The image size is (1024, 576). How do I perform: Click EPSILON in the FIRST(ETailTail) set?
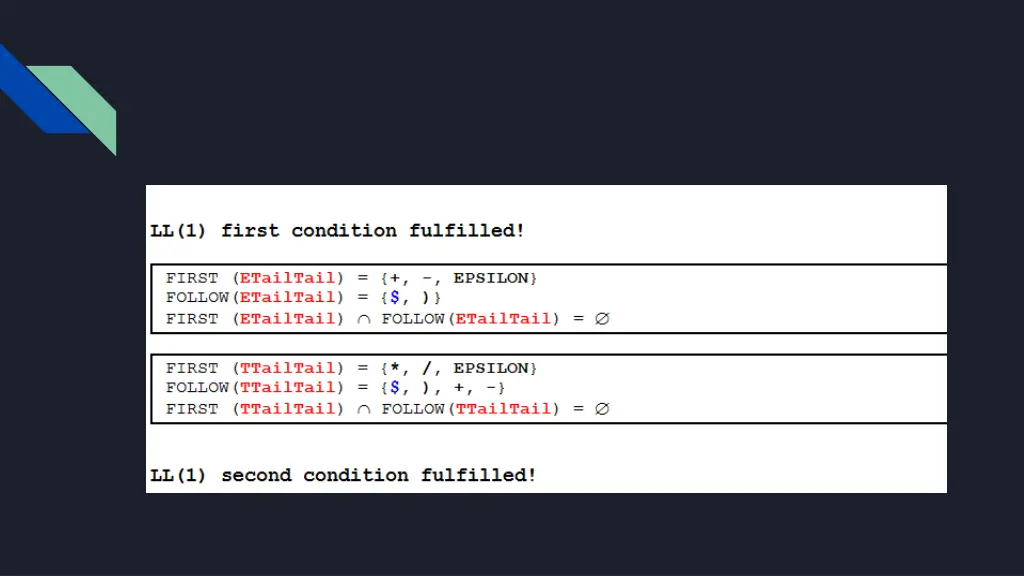coord(491,278)
